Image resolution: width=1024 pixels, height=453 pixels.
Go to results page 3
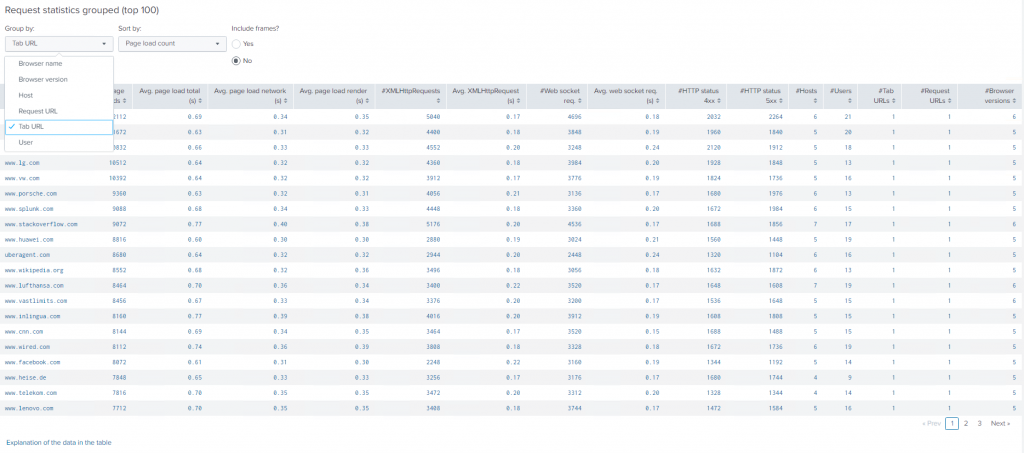click(980, 424)
